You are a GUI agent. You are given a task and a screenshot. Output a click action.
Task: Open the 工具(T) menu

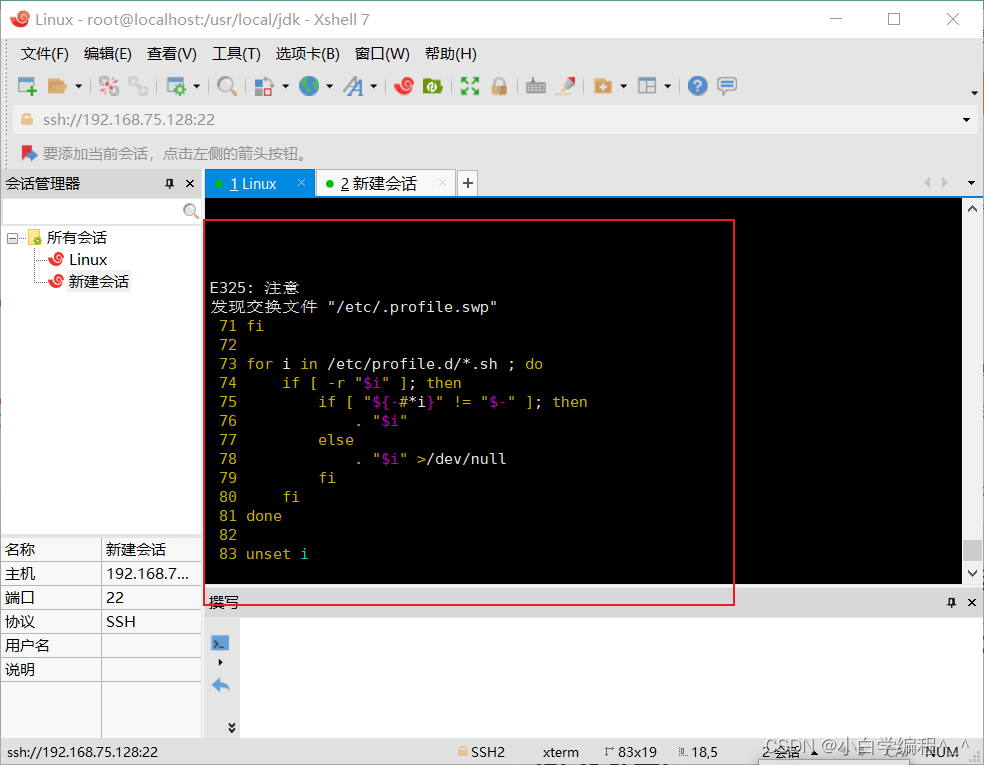click(x=237, y=54)
